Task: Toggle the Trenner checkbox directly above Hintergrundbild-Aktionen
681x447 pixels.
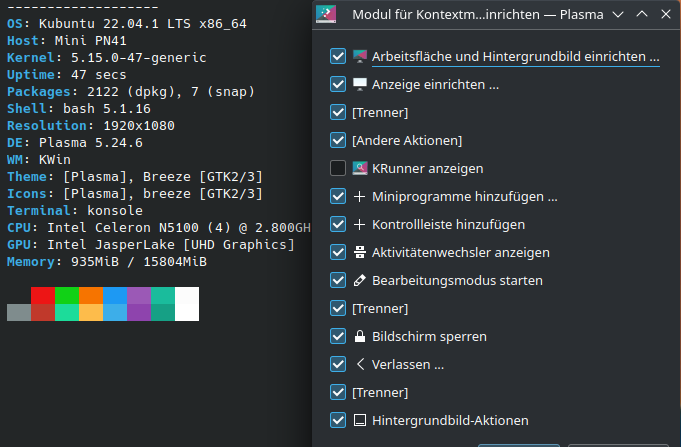Action: [338, 392]
